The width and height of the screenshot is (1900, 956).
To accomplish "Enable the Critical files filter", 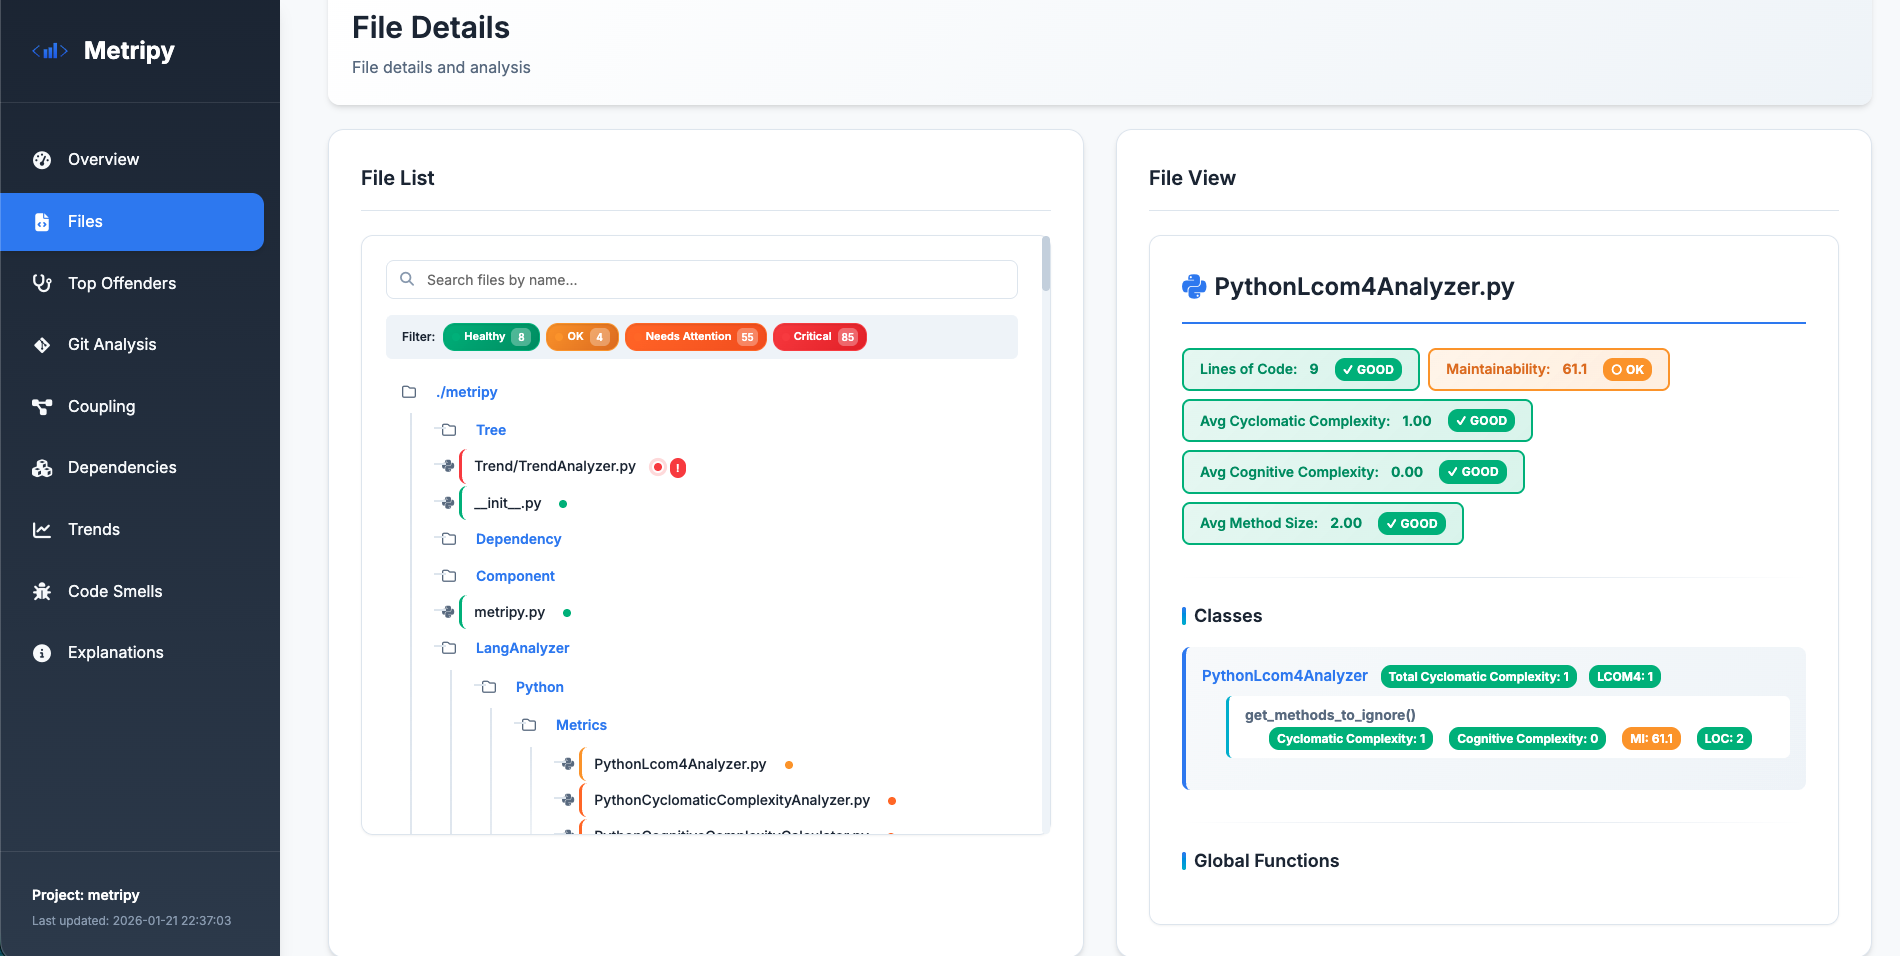I will [819, 337].
